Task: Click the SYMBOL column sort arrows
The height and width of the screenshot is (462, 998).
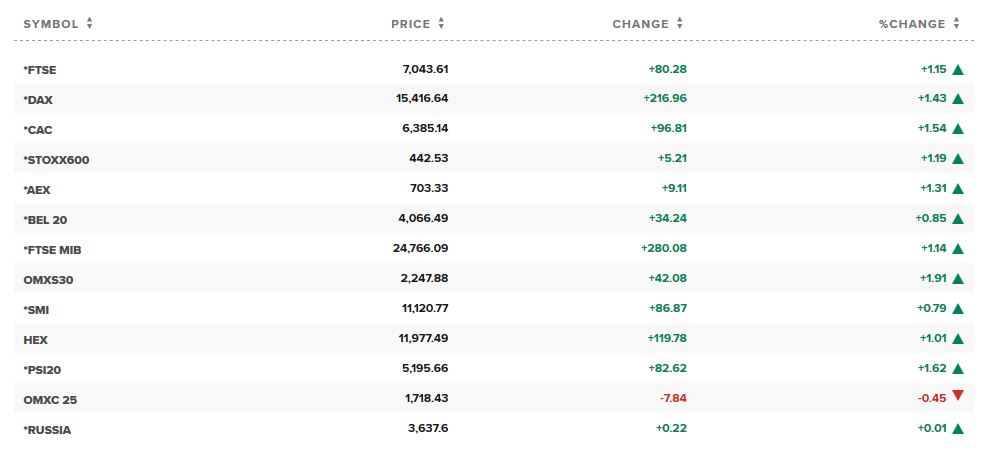Action: (90, 24)
